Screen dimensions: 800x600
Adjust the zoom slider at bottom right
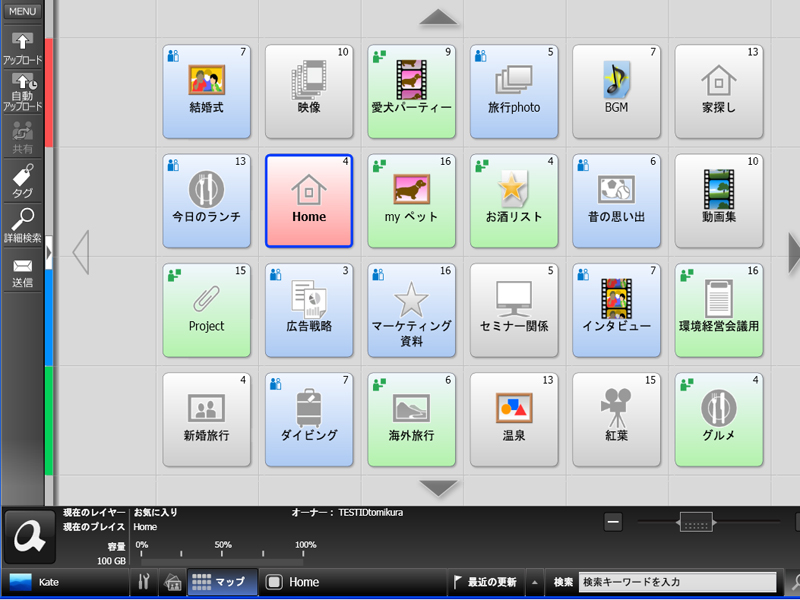tap(695, 521)
